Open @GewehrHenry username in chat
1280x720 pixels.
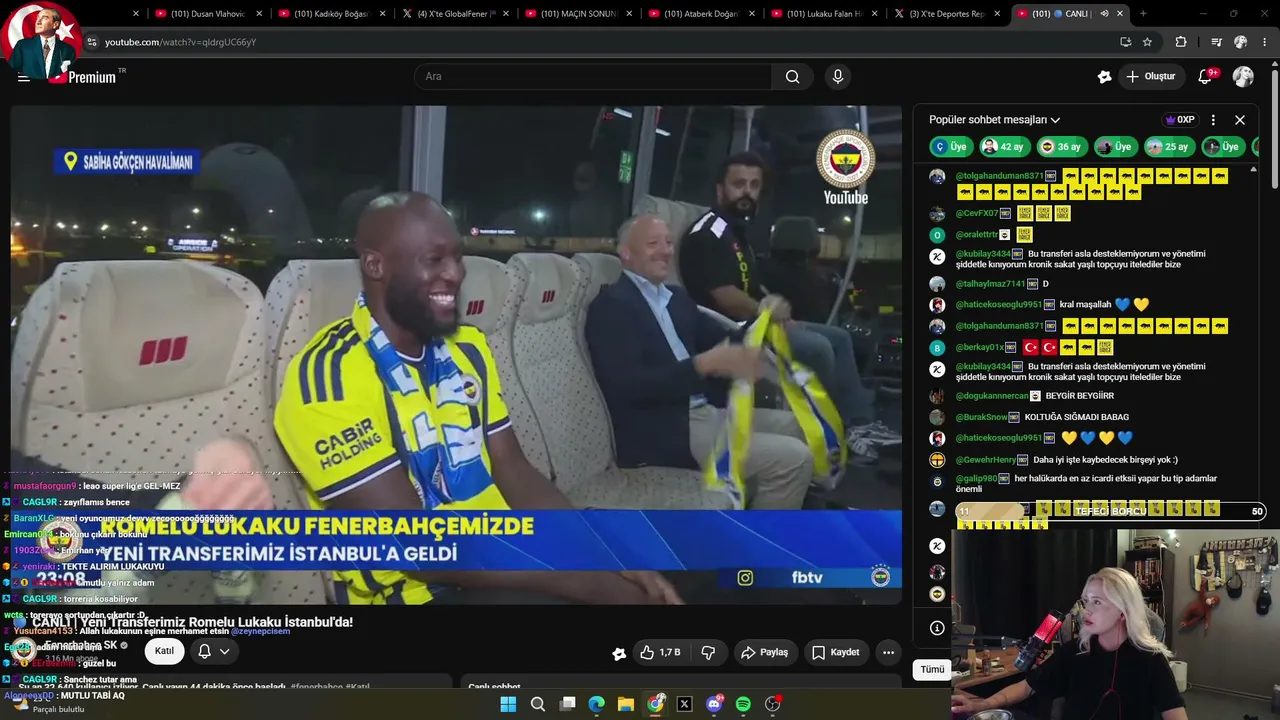point(986,460)
